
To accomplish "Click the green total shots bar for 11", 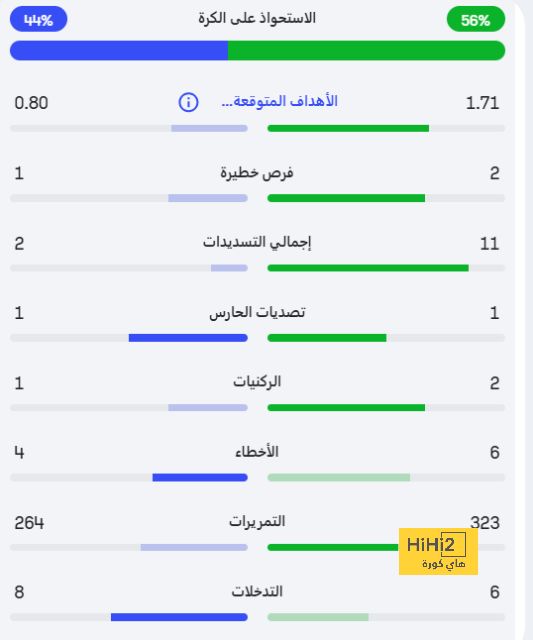I will (x=368, y=268).
